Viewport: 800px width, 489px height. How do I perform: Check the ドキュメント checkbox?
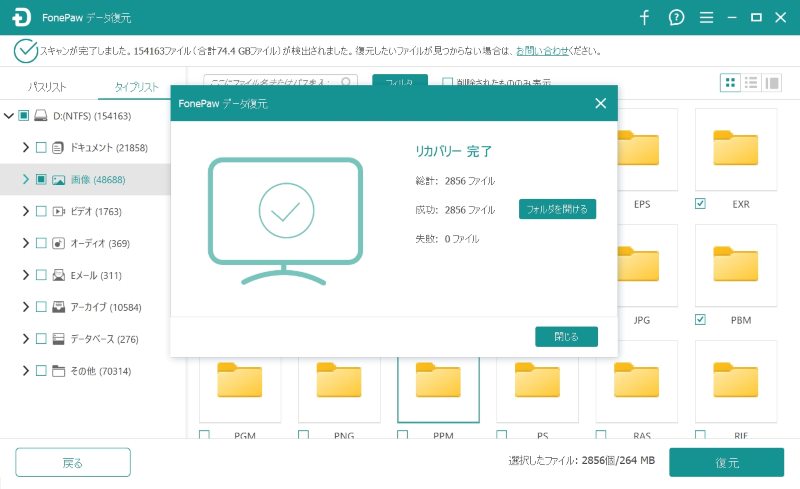point(41,148)
